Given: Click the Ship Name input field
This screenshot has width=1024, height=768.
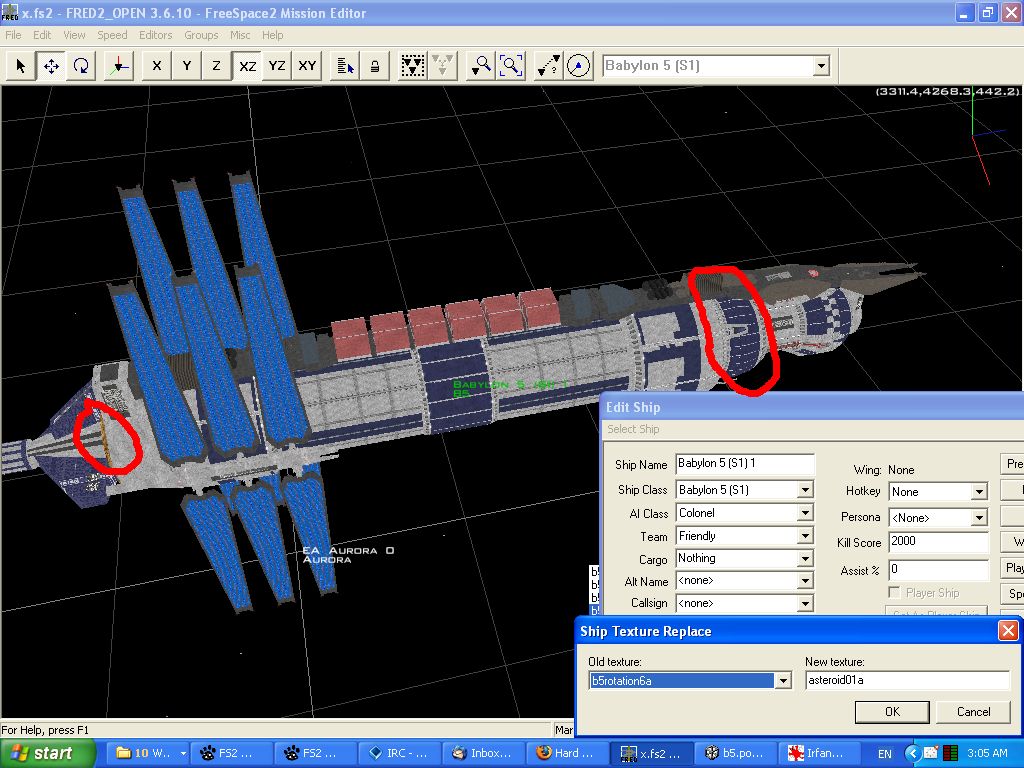Looking at the screenshot, I should [744, 464].
